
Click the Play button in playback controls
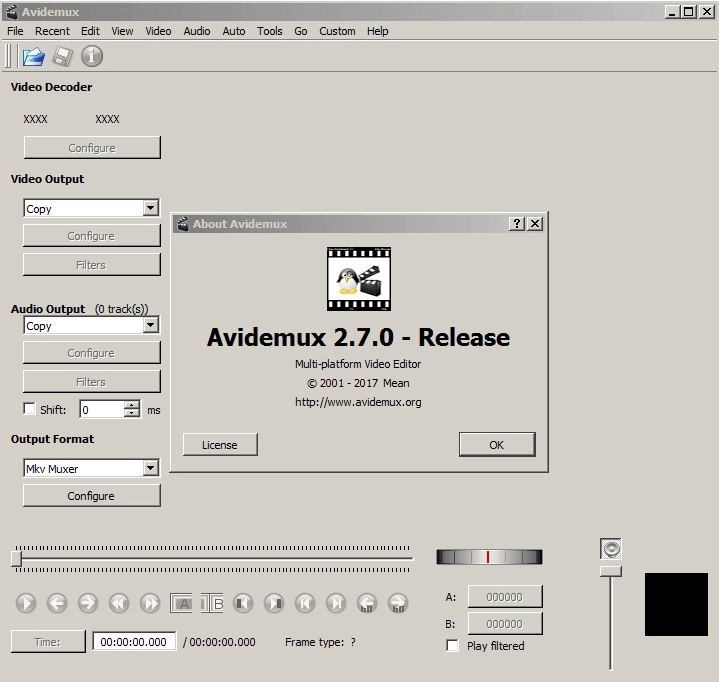tap(26, 603)
